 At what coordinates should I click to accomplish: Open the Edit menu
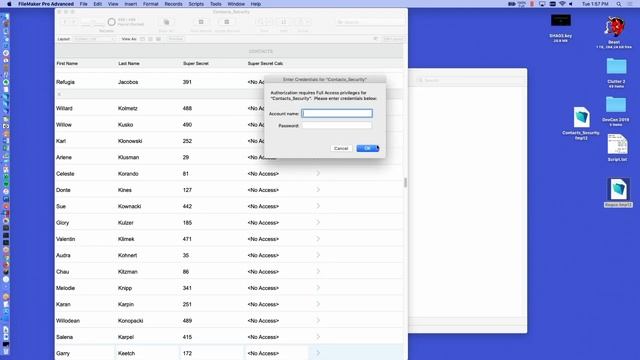(98, 4)
